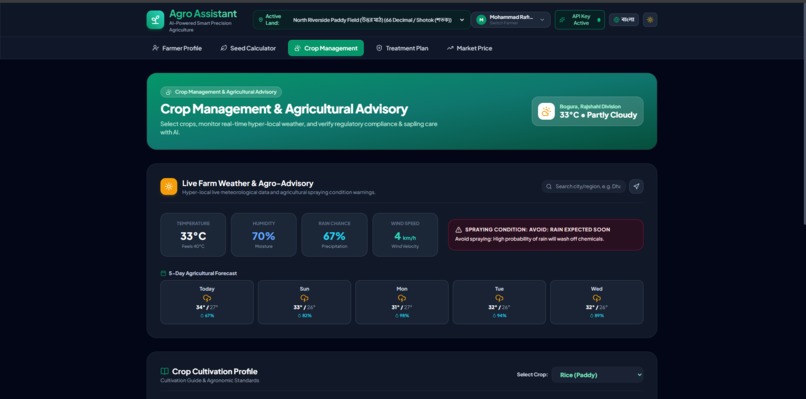Toggle the light theme sun icon
The image size is (806, 399).
(650, 20)
